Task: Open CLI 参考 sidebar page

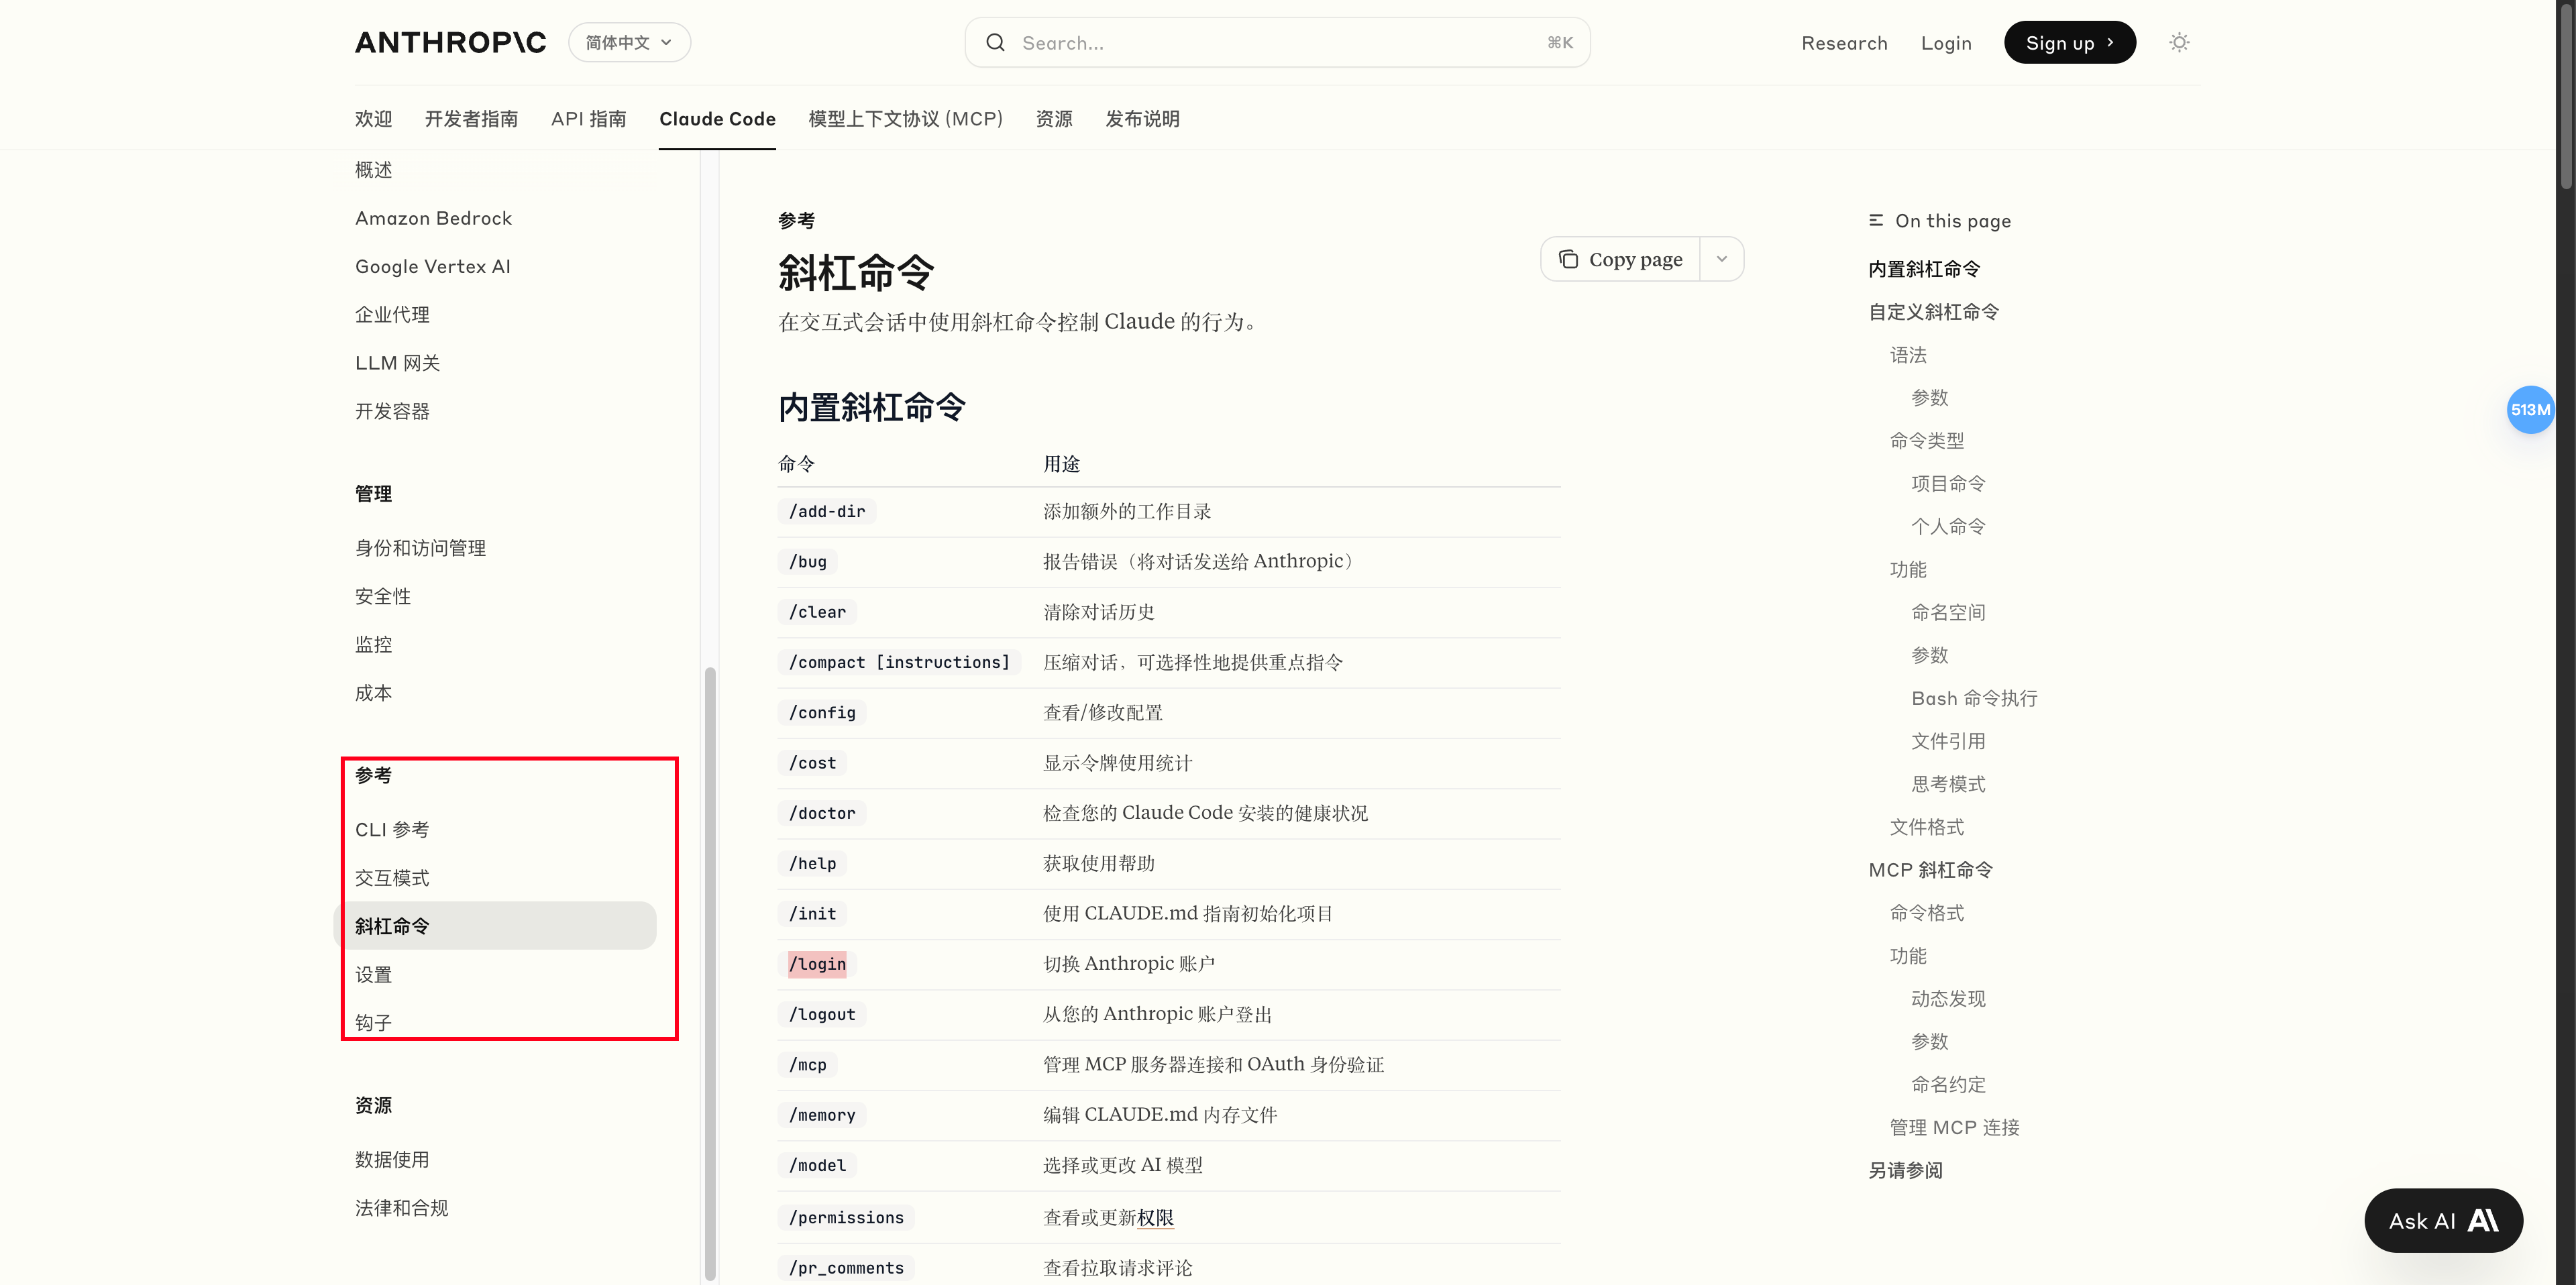Action: pos(392,830)
